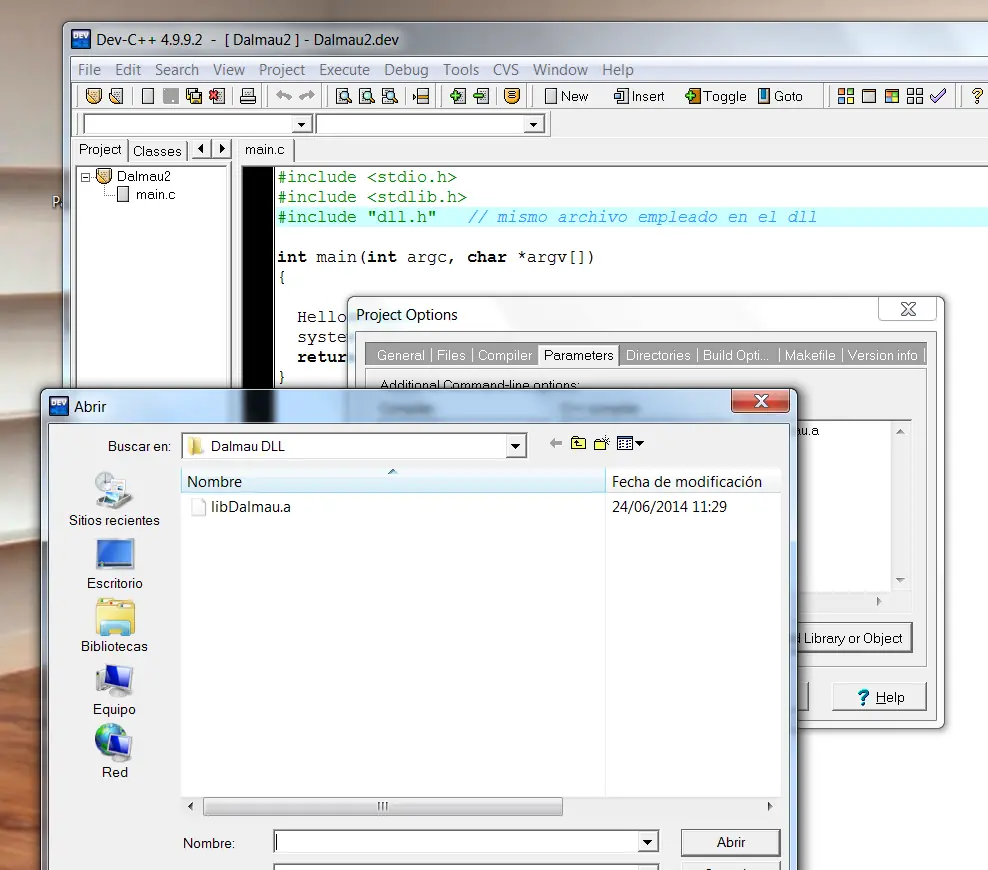Open the Nombre filename dropdown arrow
The width and height of the screenshot is (988, 870).
click(647, 842)
